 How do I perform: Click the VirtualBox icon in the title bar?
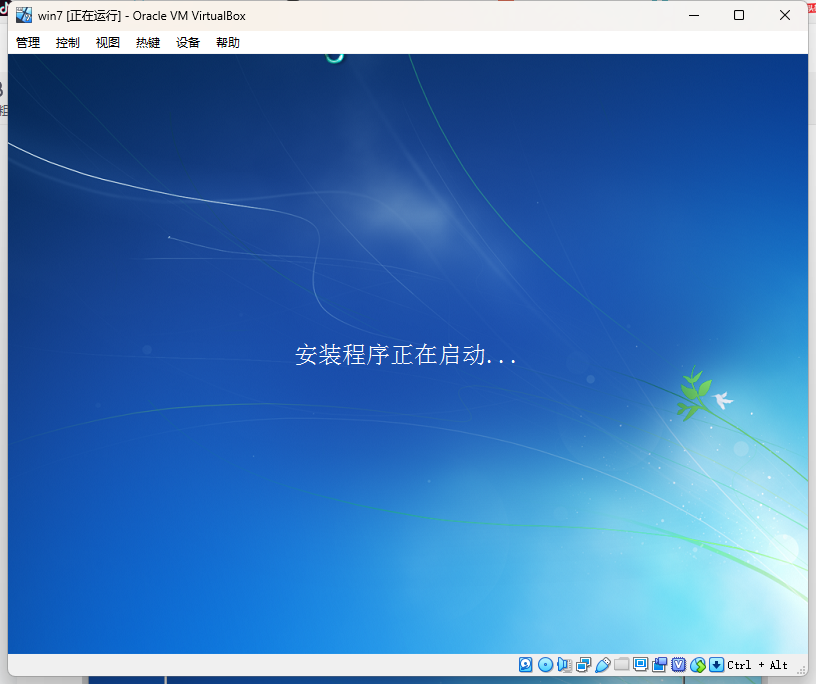click(x=24, y=15)
